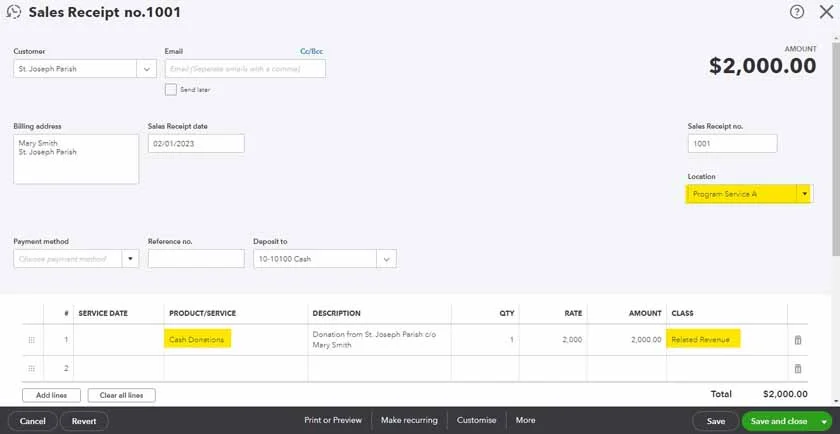Click Save and close button
Image resolution: width=840 pixels, height=434 pixels.
click(x=779, y=422)
